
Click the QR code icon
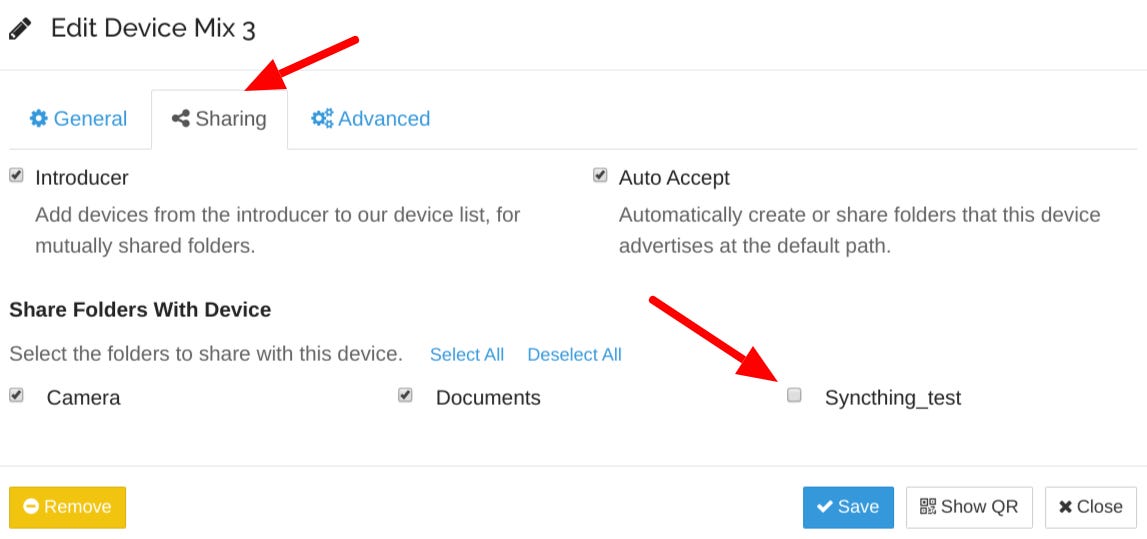click(928, 507)
